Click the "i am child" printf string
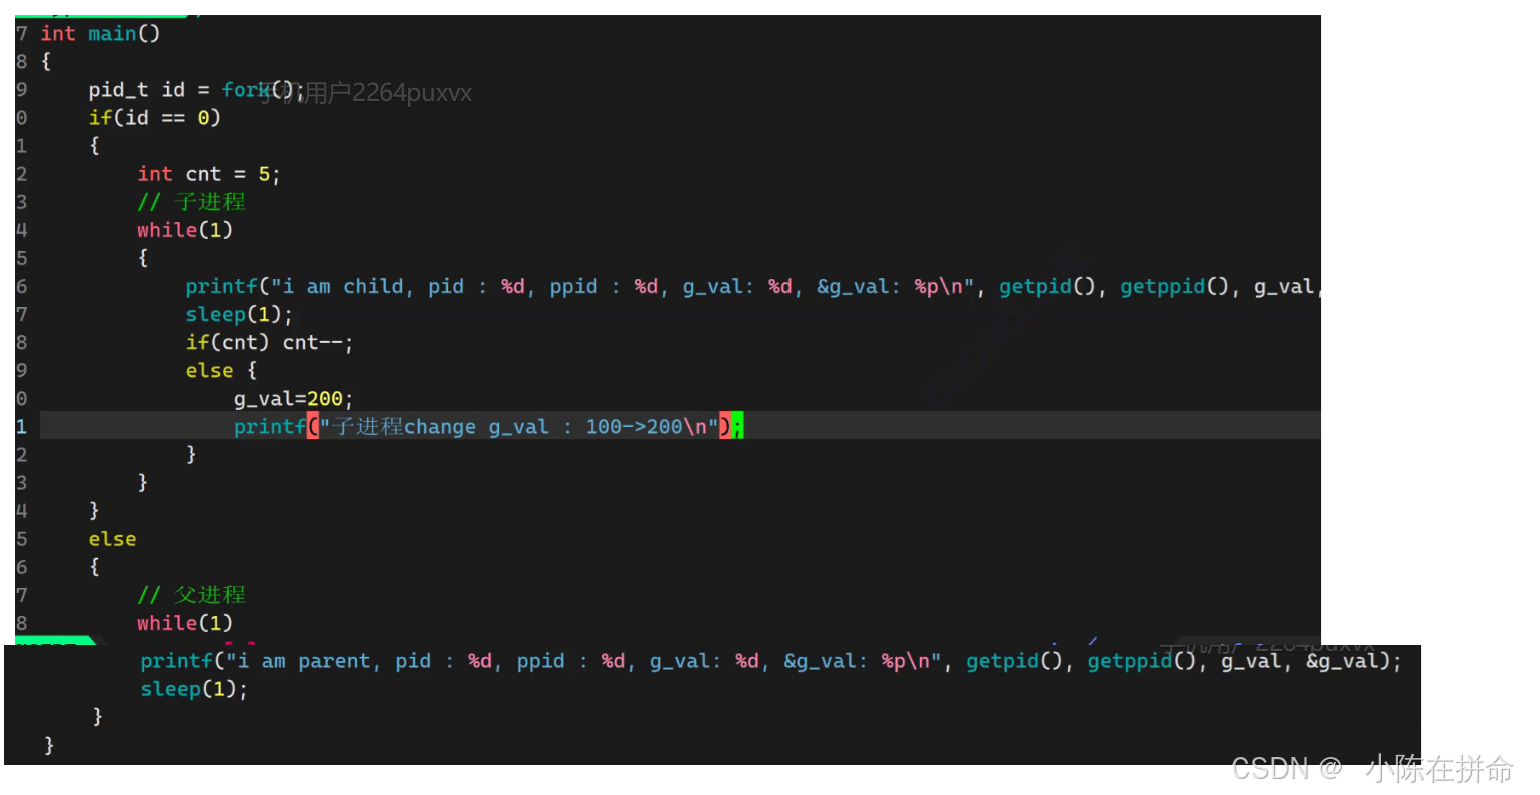Image resolution: width=1540 pixels, height=795 pixels. click(340, 287)
